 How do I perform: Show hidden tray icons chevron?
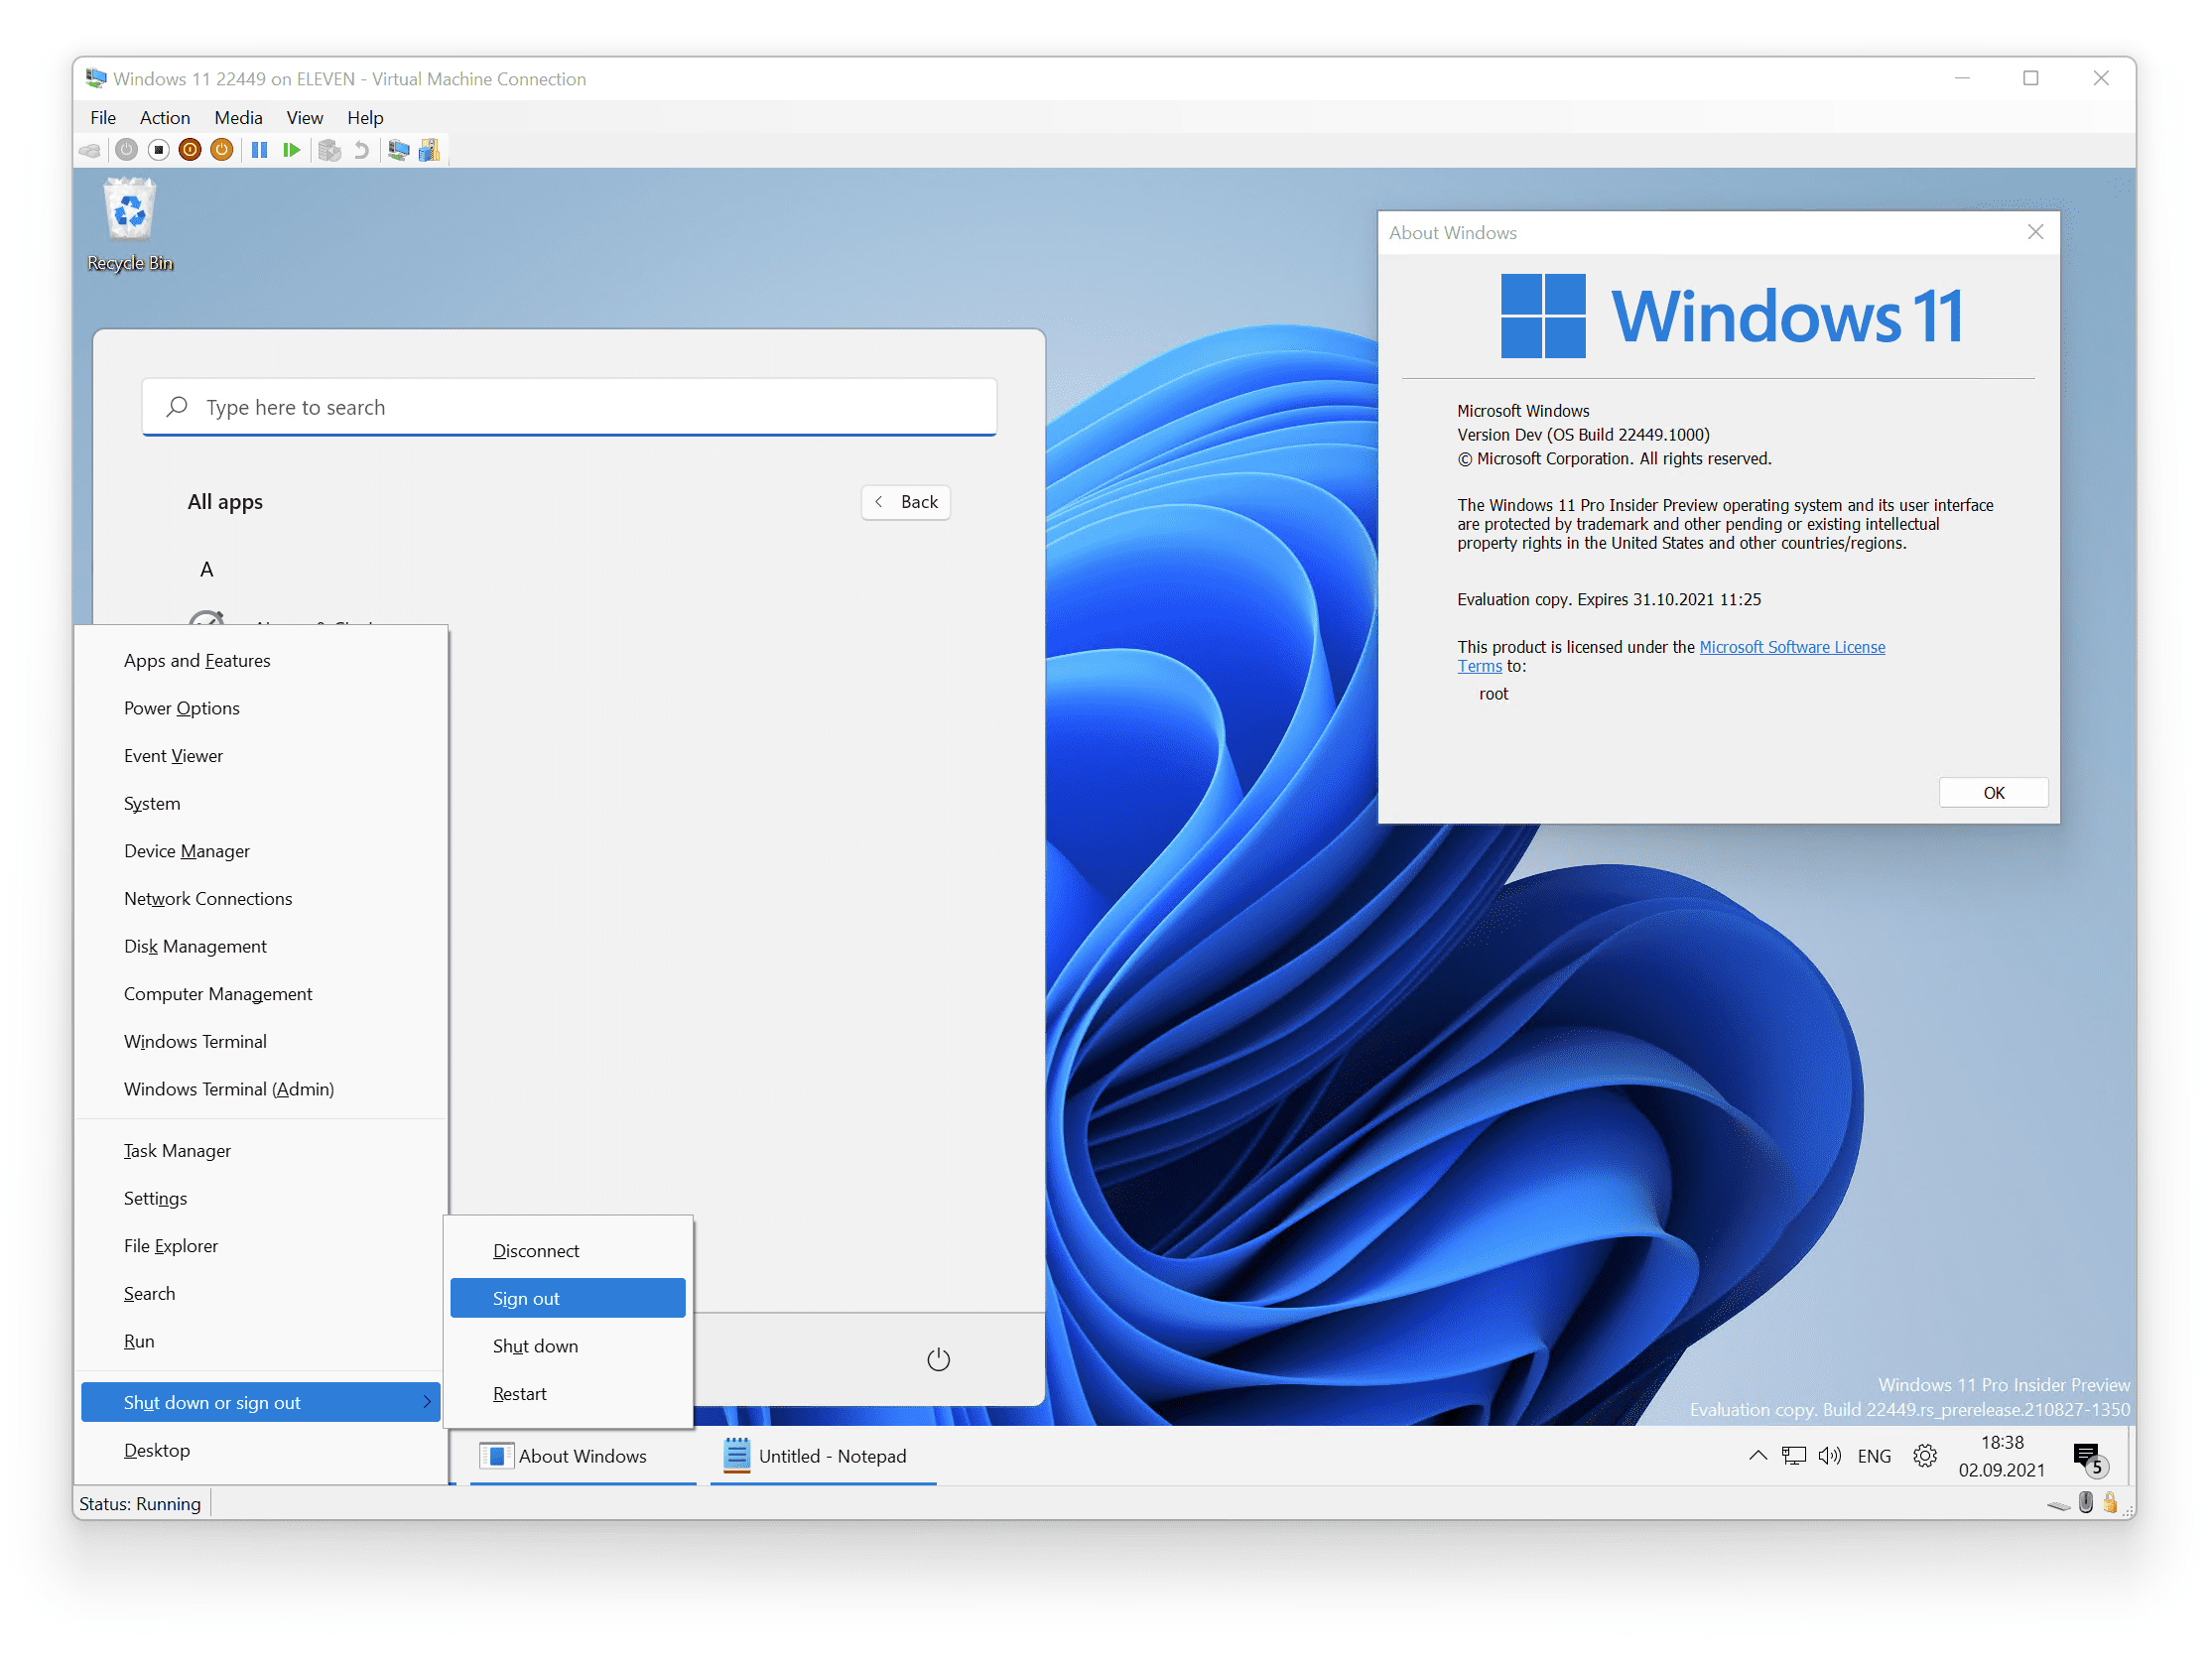point(1758,1457)
